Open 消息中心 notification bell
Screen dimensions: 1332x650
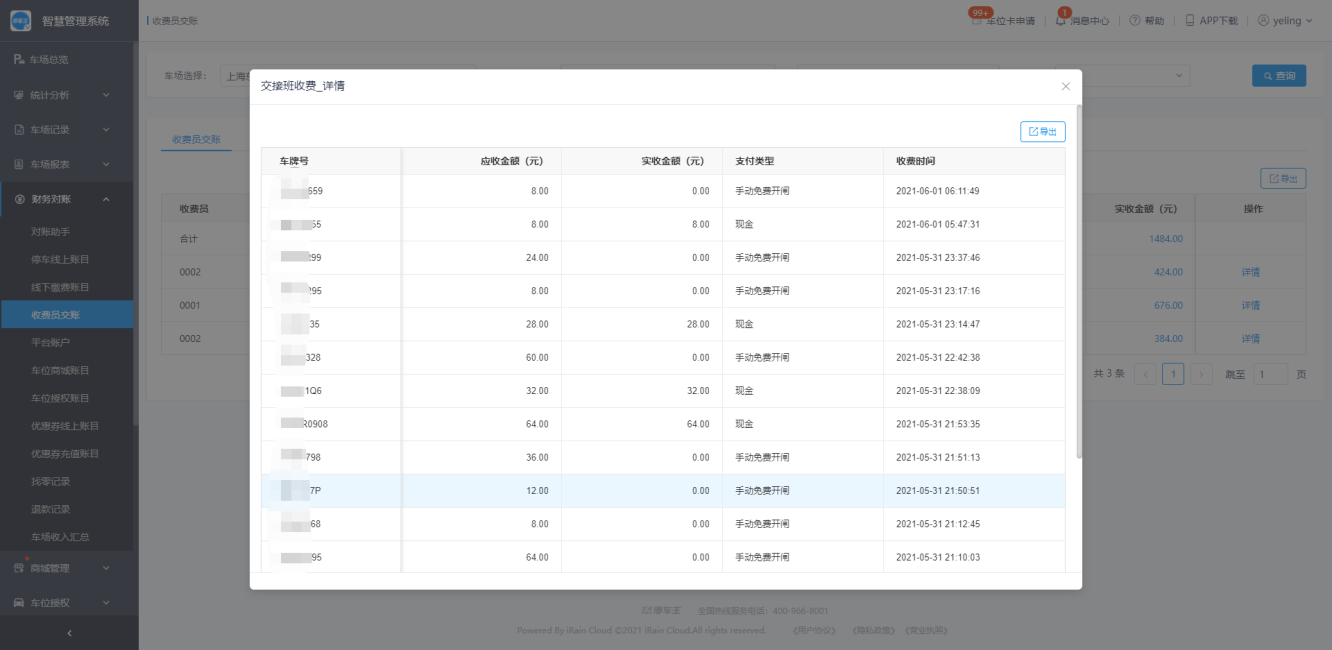1082,20
